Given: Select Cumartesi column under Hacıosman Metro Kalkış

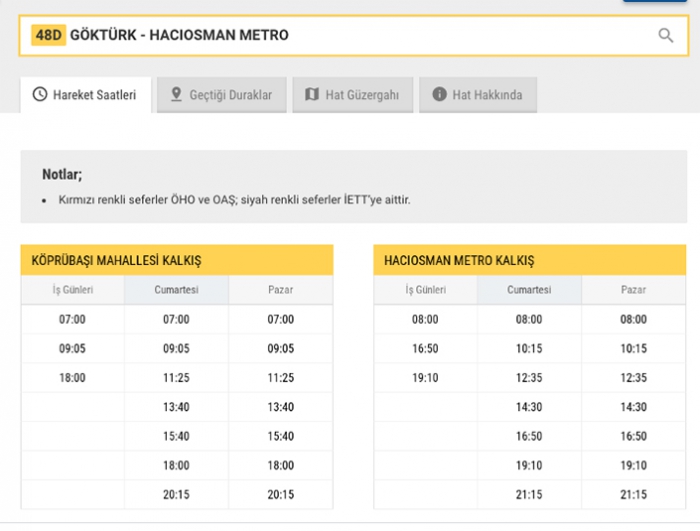Looking at the screenshot, I should (529, 290).
